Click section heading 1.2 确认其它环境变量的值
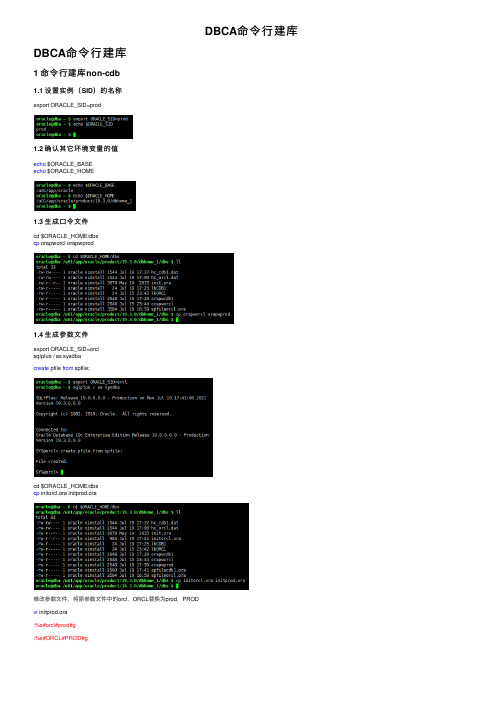 76,149
